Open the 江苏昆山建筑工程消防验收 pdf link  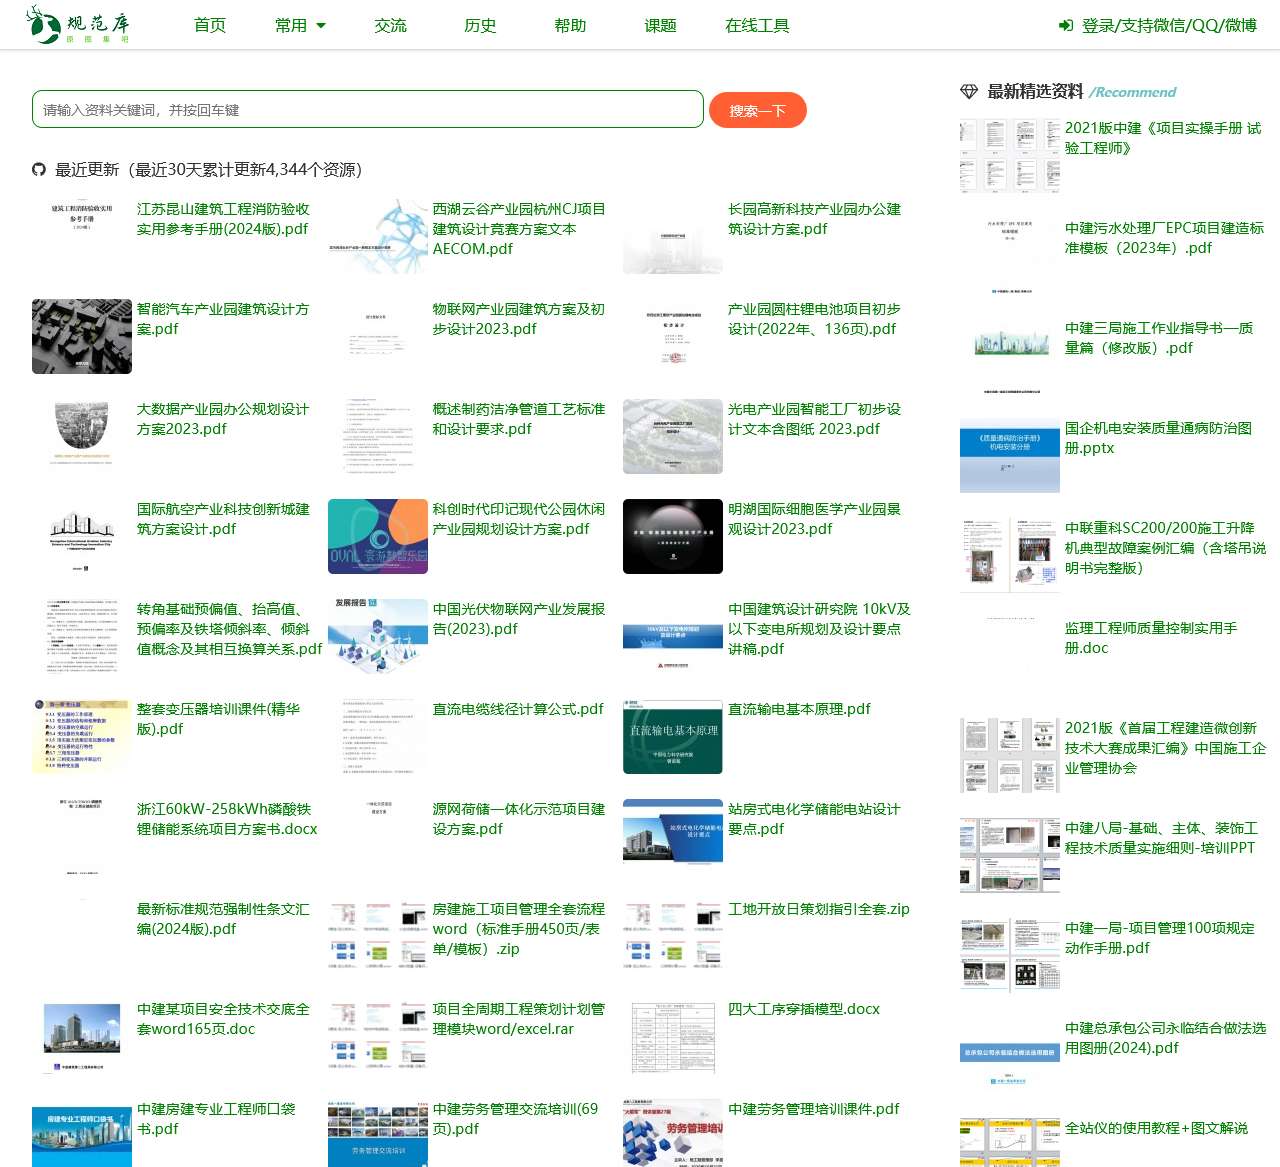(x=223, y=219)
